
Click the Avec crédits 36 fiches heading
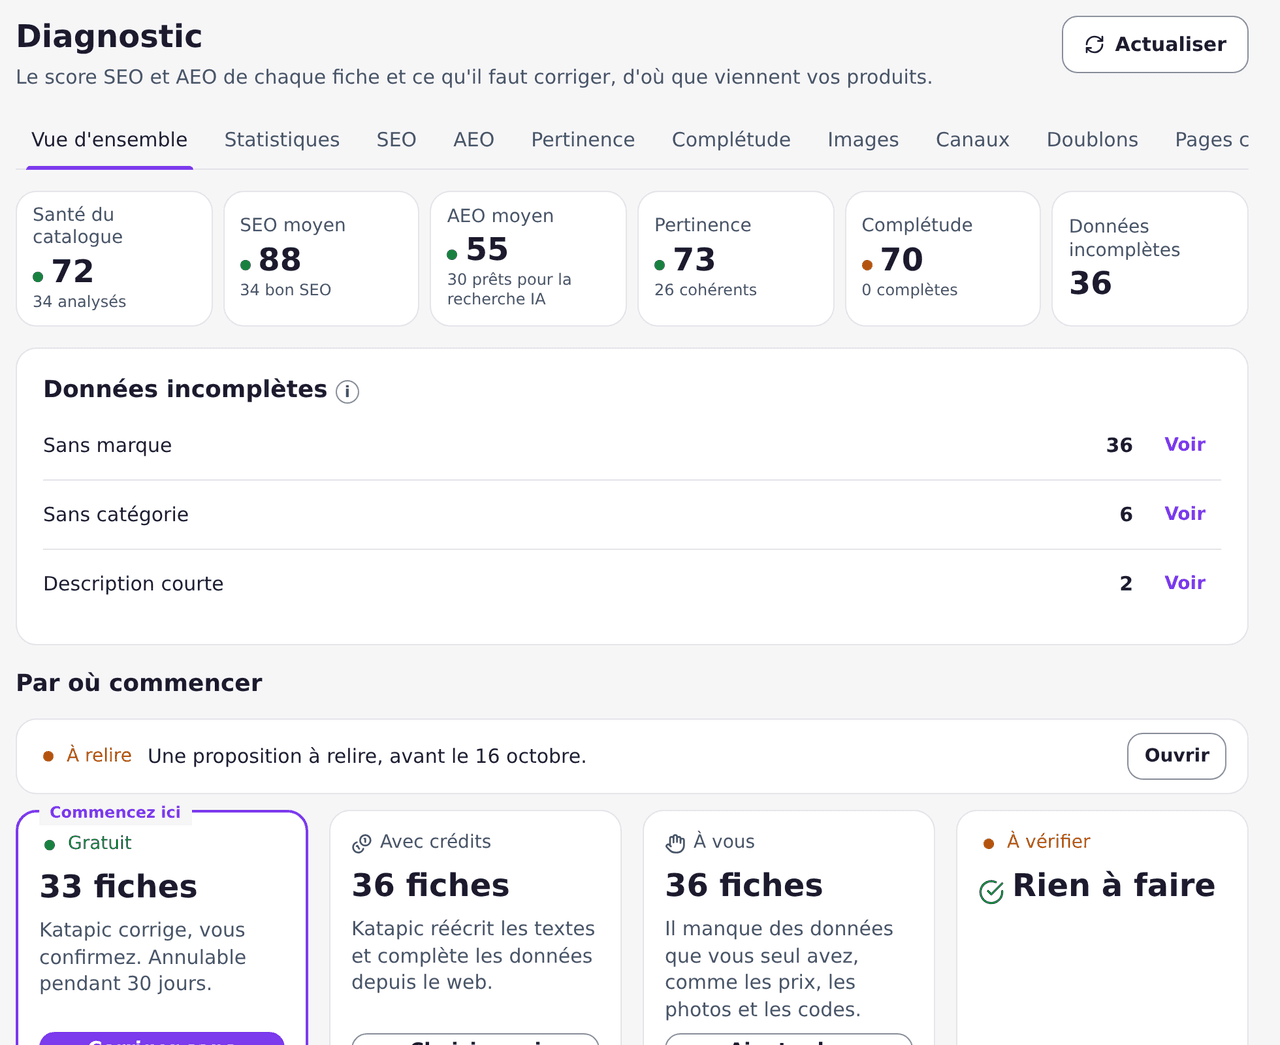click(430, 886)
